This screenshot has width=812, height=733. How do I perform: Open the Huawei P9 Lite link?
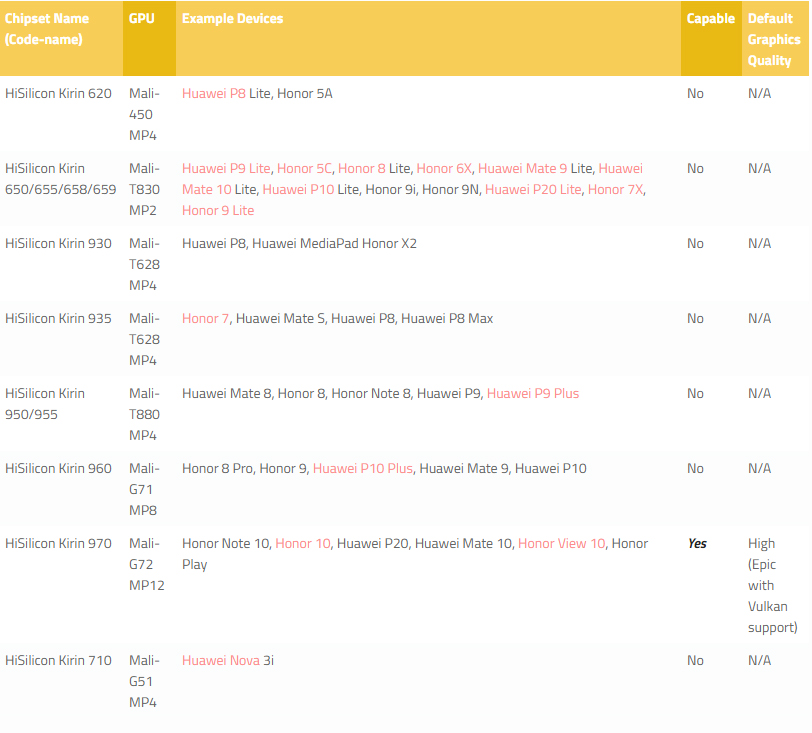[226, 169]
